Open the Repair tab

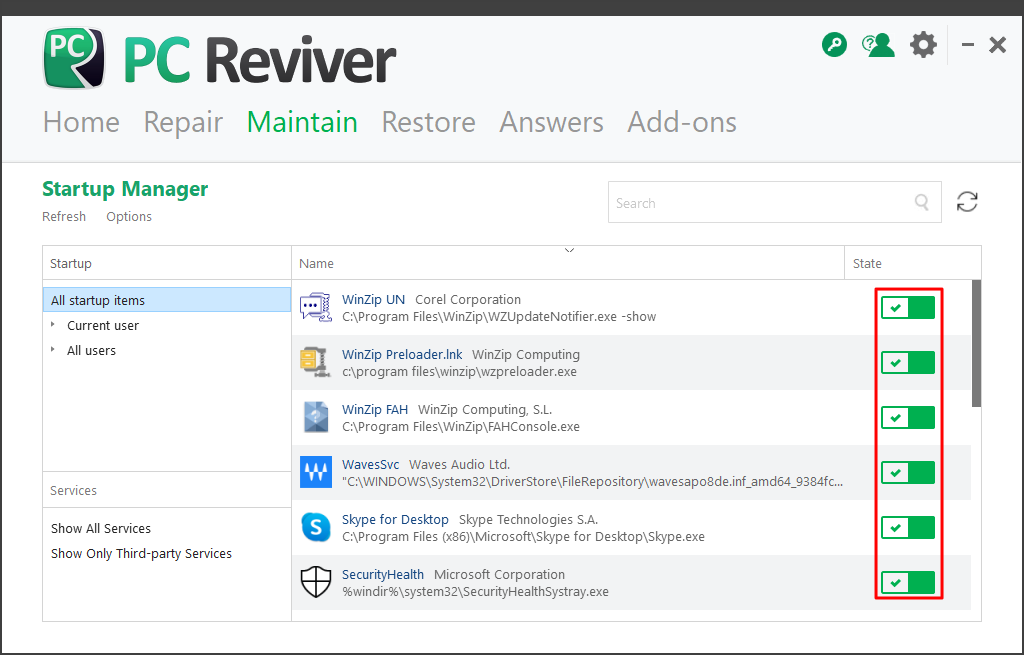[x=184, y=122]
